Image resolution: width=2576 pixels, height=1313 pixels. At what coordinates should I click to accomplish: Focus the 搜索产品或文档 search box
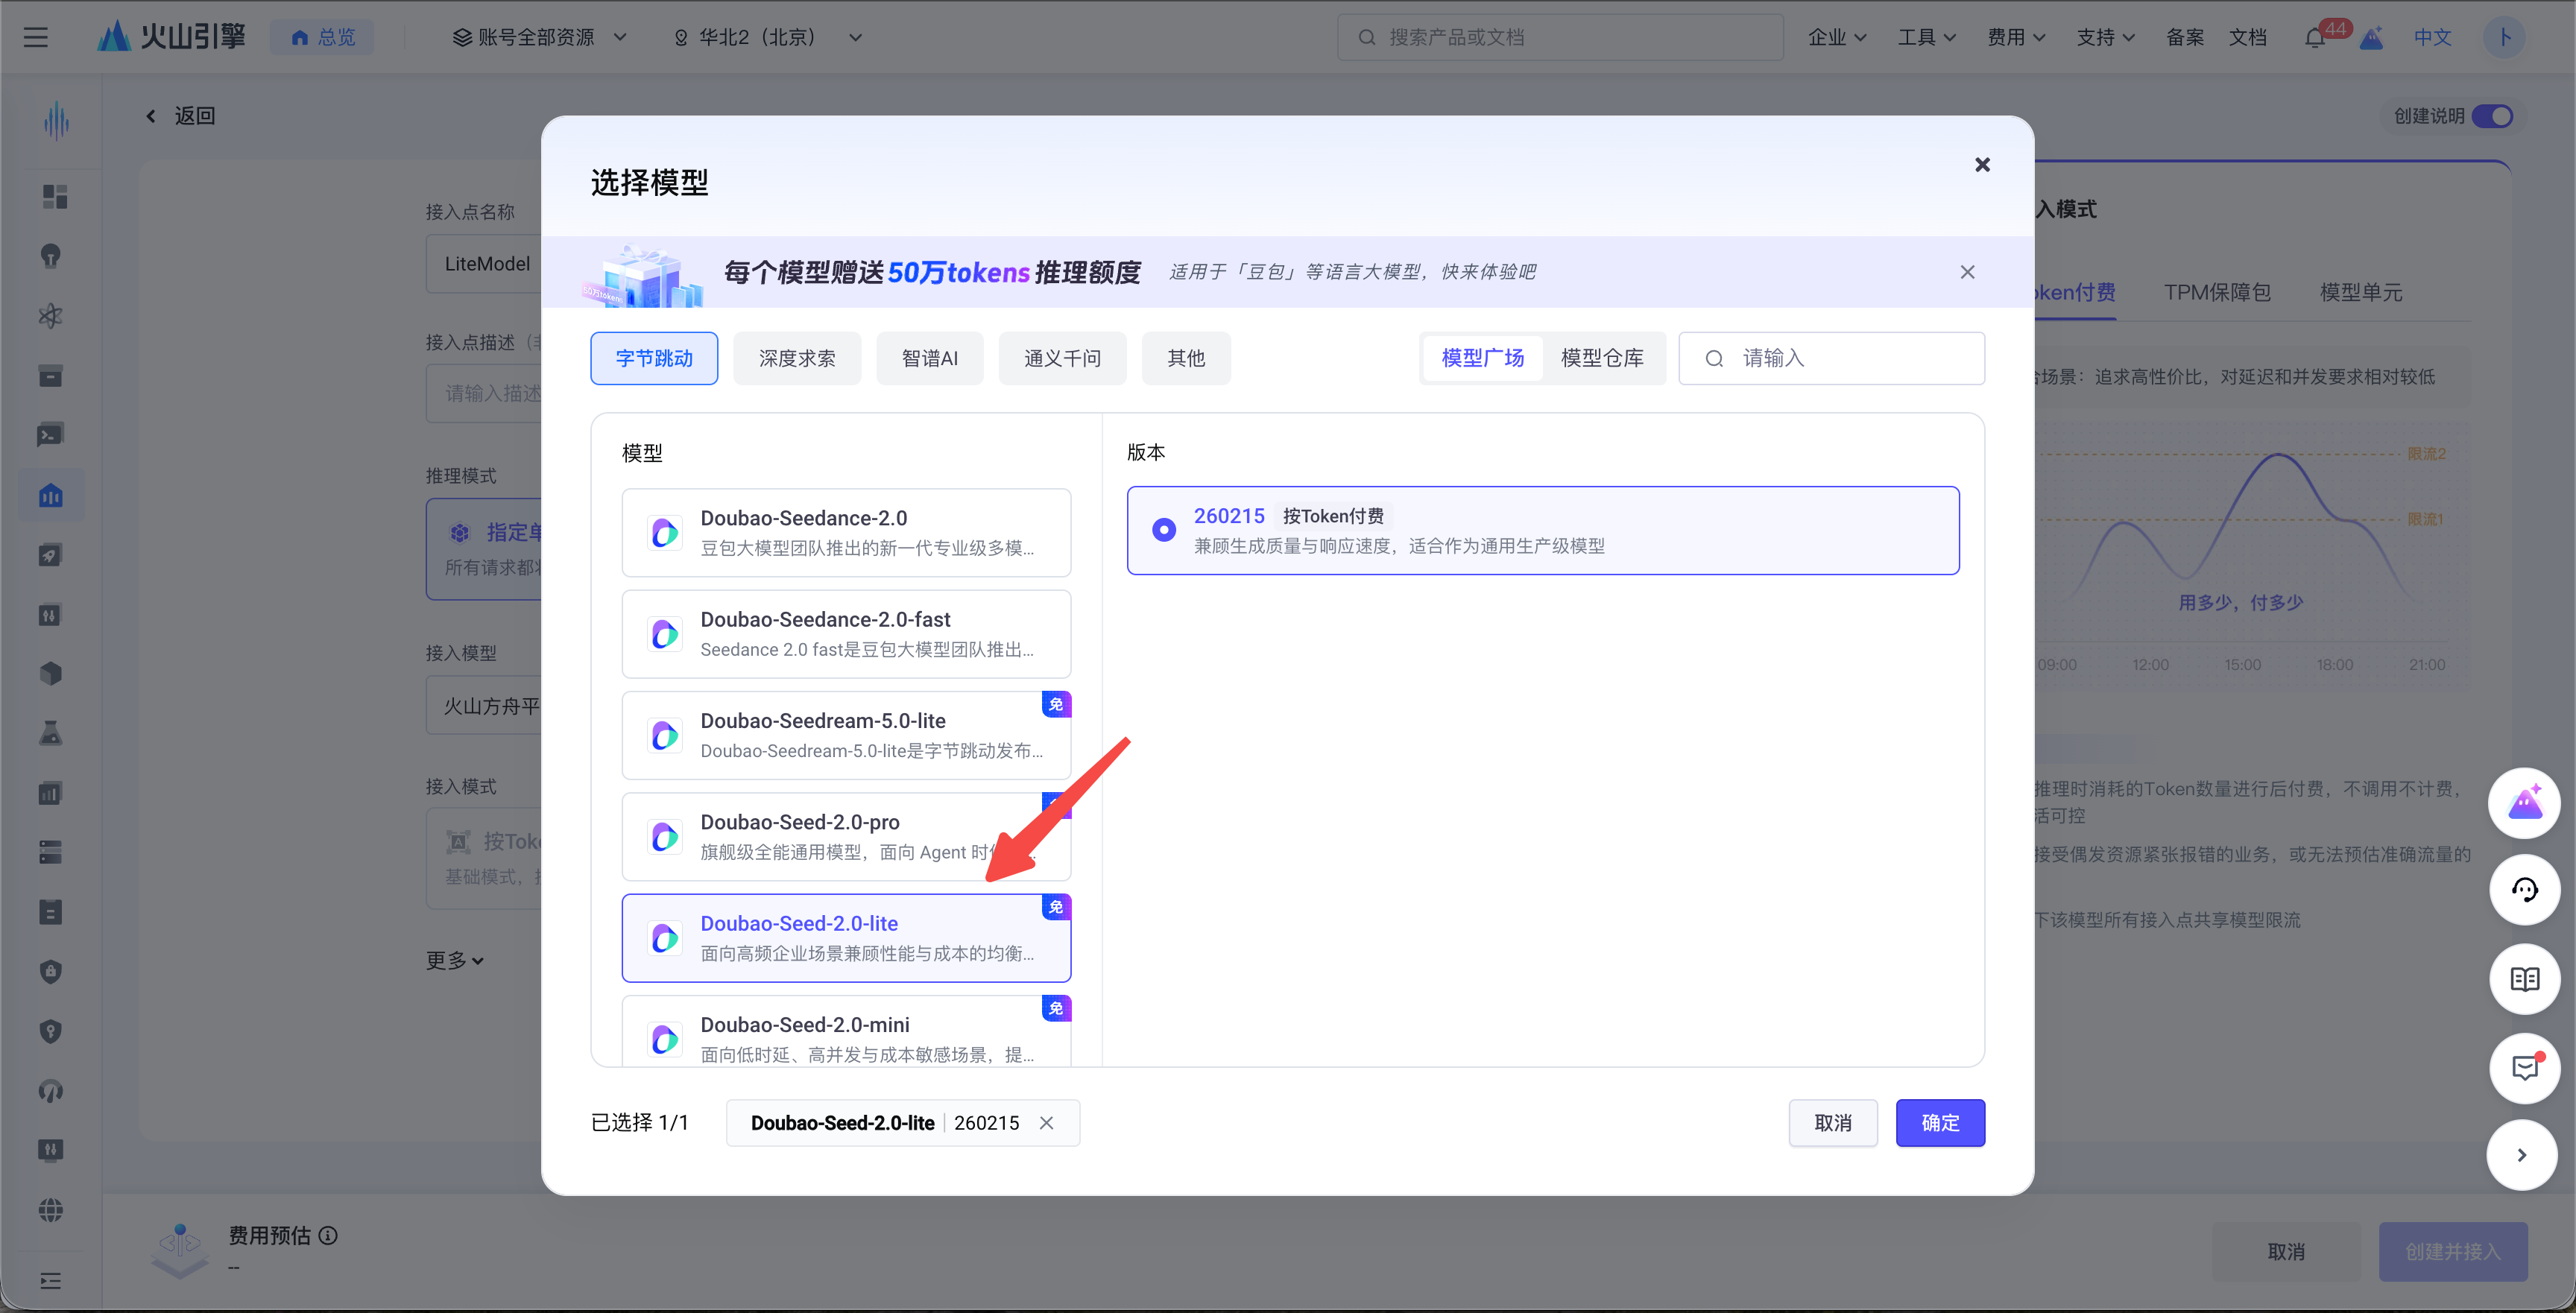(x=1560, y=37)
